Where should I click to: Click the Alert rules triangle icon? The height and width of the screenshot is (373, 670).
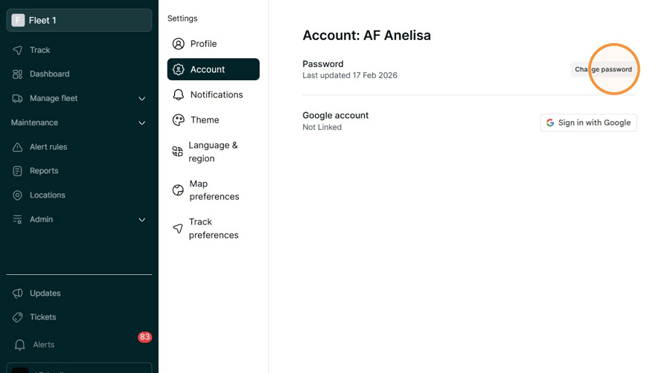tap(18, 147)
